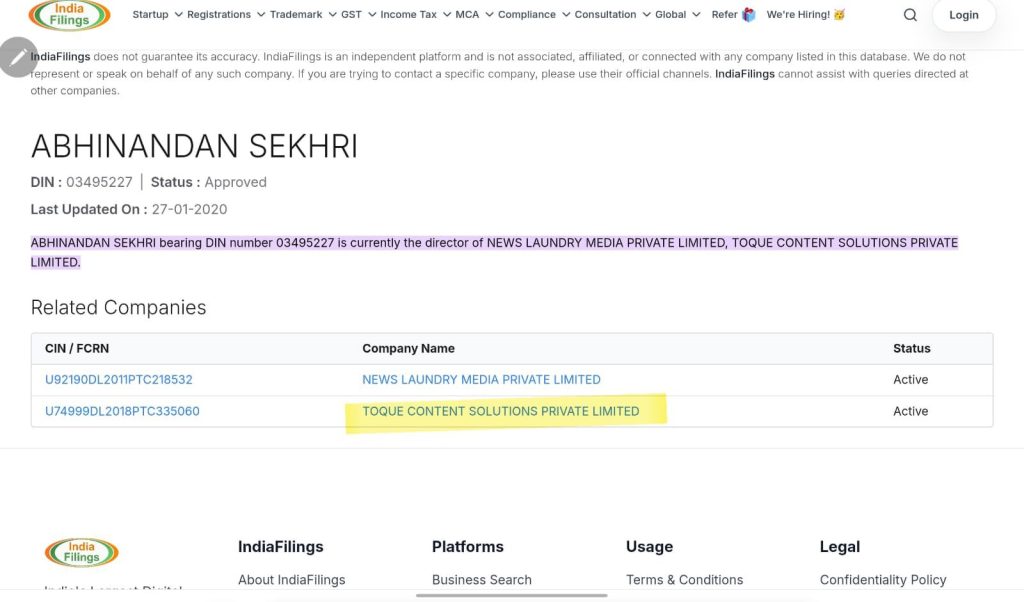Expand the Startup menu chevron
1024x602 pixels.
(x=178, y=14)
